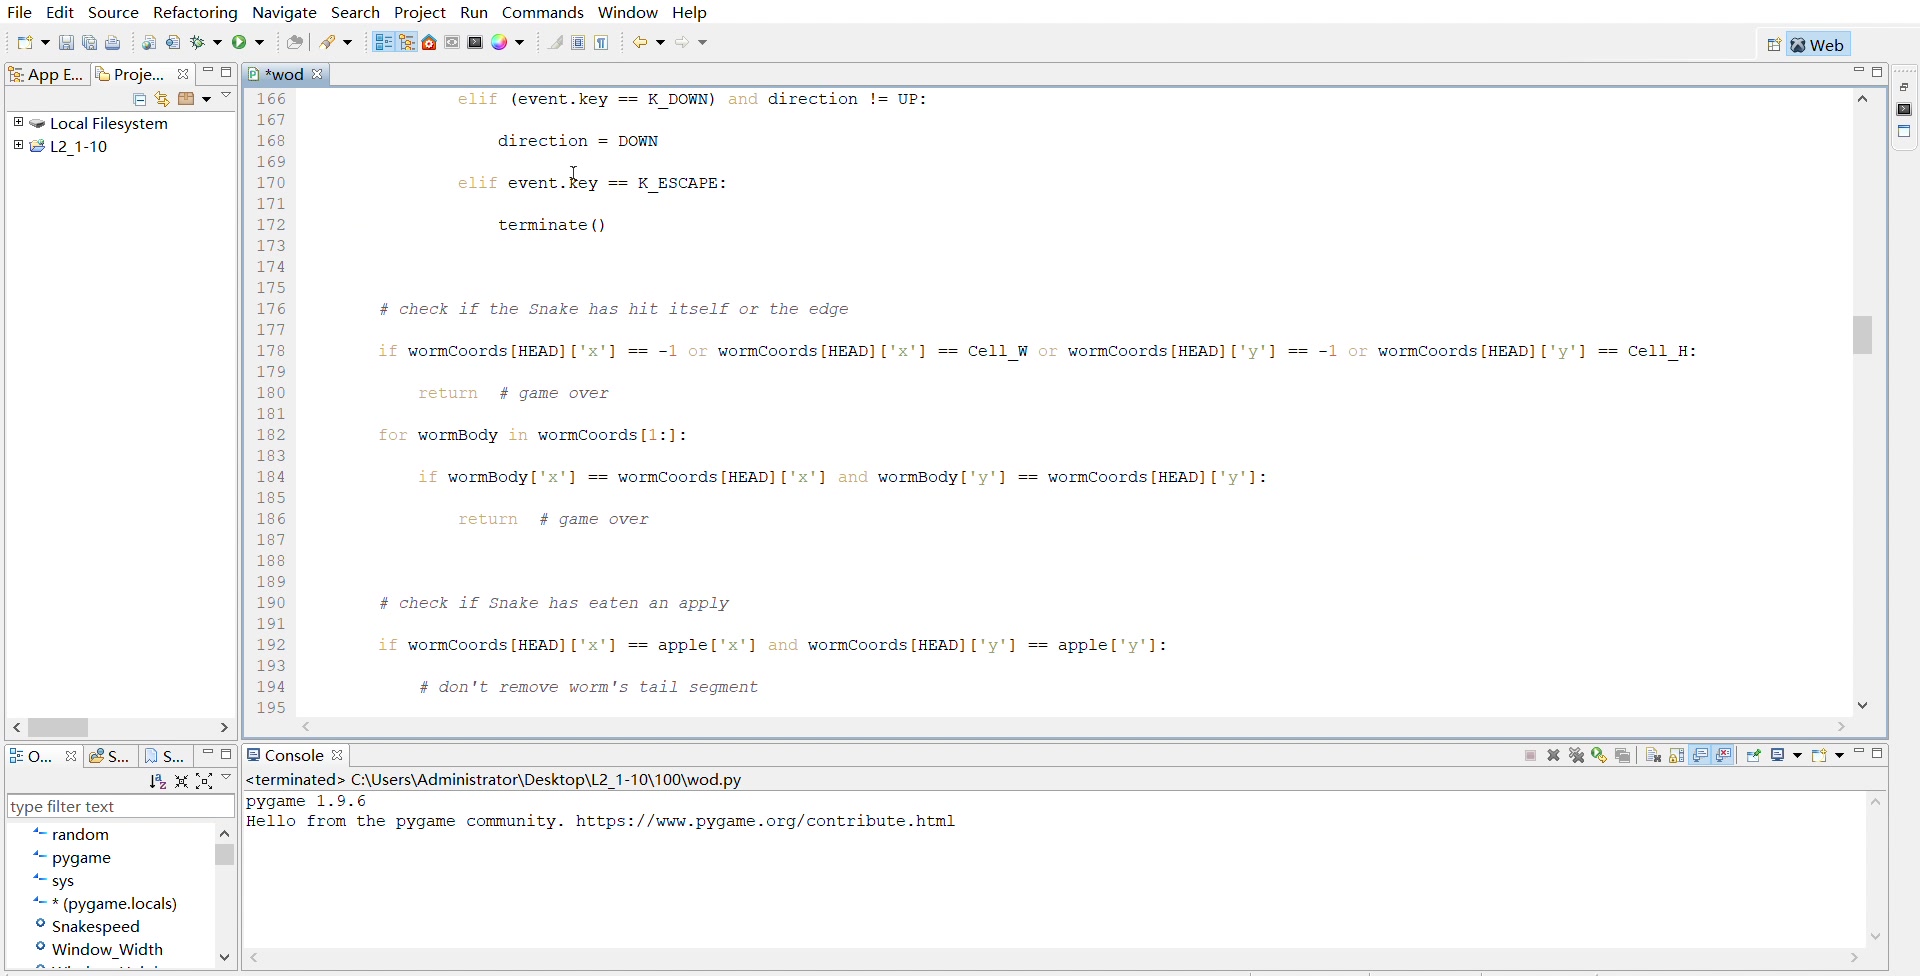The image size is (1920, 976).
Task: Open the Back history dropdown arrow
Action: click(662, 44)
